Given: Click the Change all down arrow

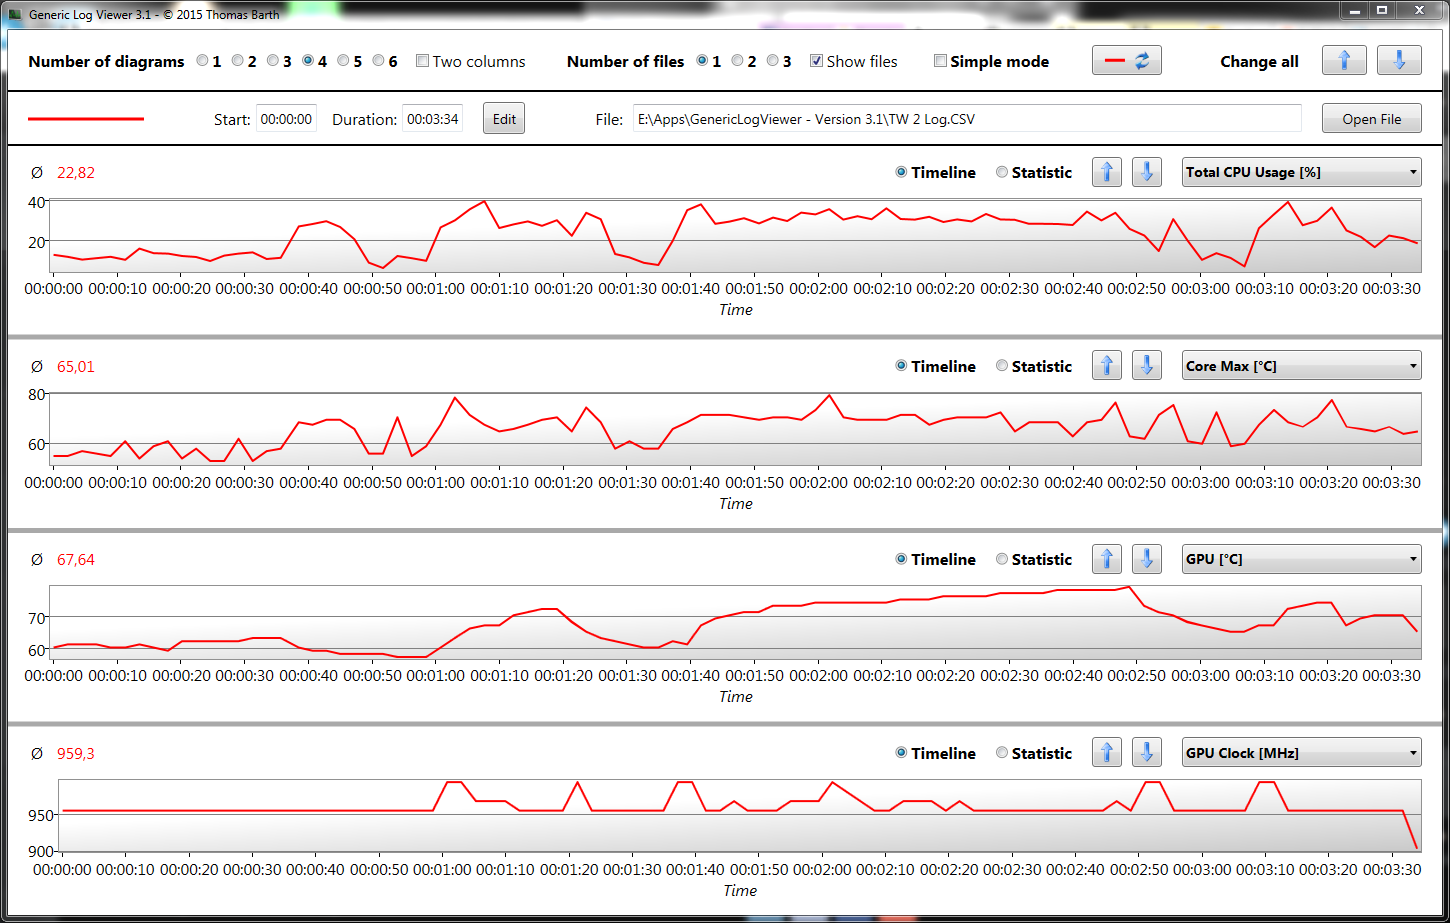Looking at the screenshot, I should [1398, 61].
